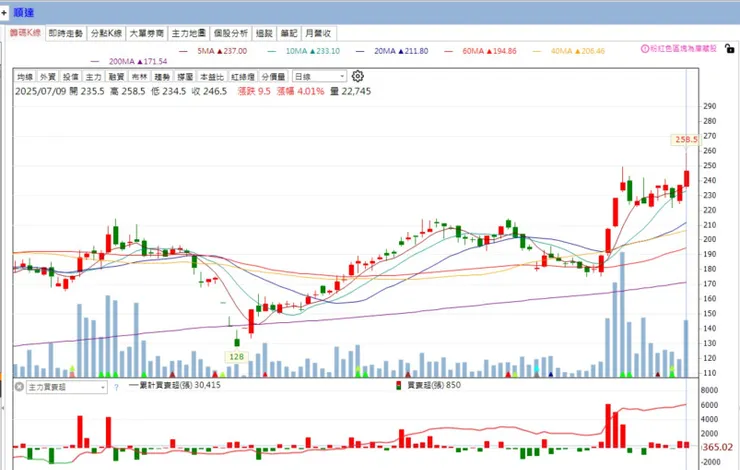The width and height of the screenshot is (740, 470).
Task: Click the 買賣超(張) 850 label
Action: 434,385
